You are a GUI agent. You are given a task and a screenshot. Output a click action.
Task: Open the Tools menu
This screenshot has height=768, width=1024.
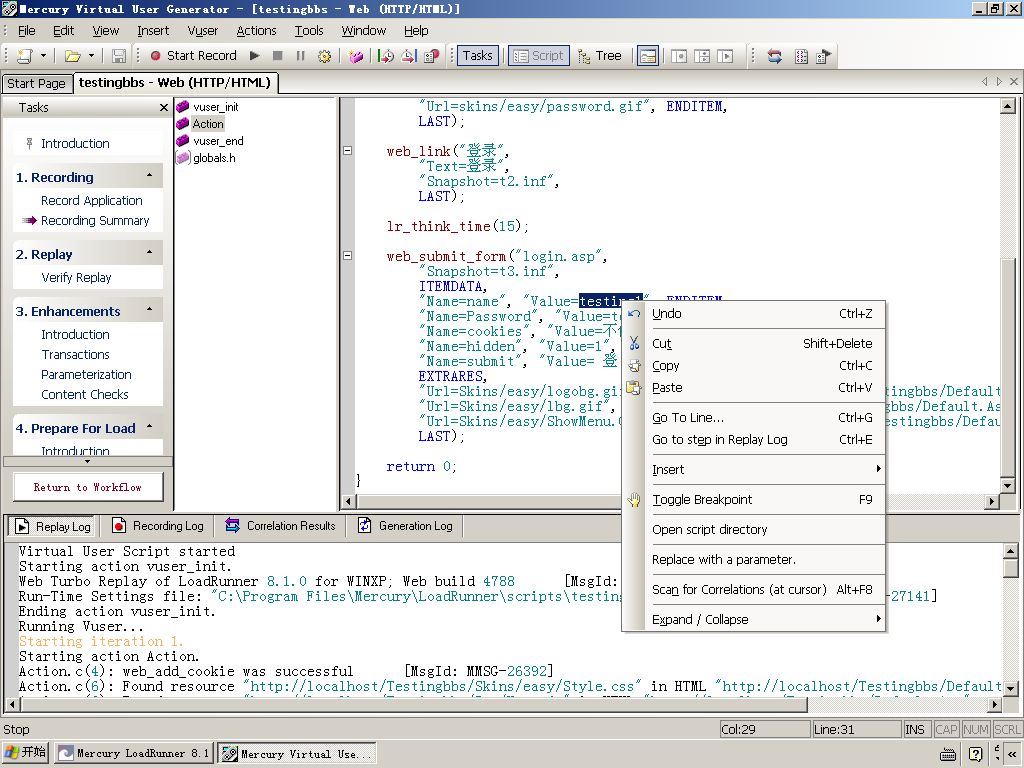309,31
